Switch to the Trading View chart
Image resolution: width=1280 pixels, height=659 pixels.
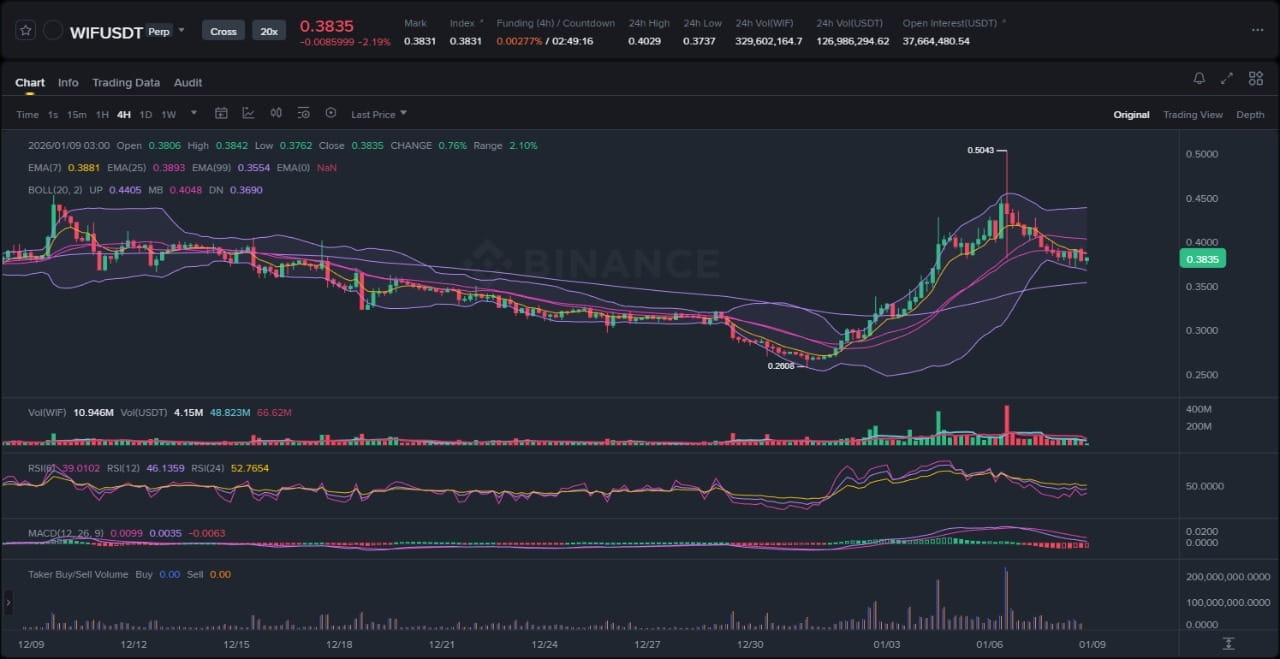1192,115
